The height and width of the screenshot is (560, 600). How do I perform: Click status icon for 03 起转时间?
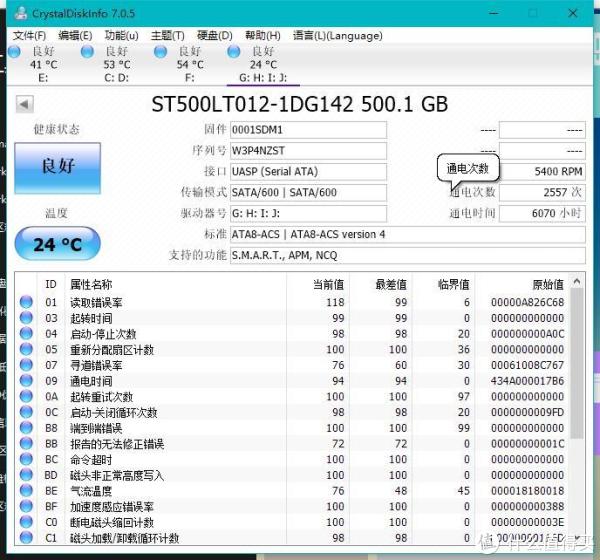pyautogui.click(x=26, y=318)
